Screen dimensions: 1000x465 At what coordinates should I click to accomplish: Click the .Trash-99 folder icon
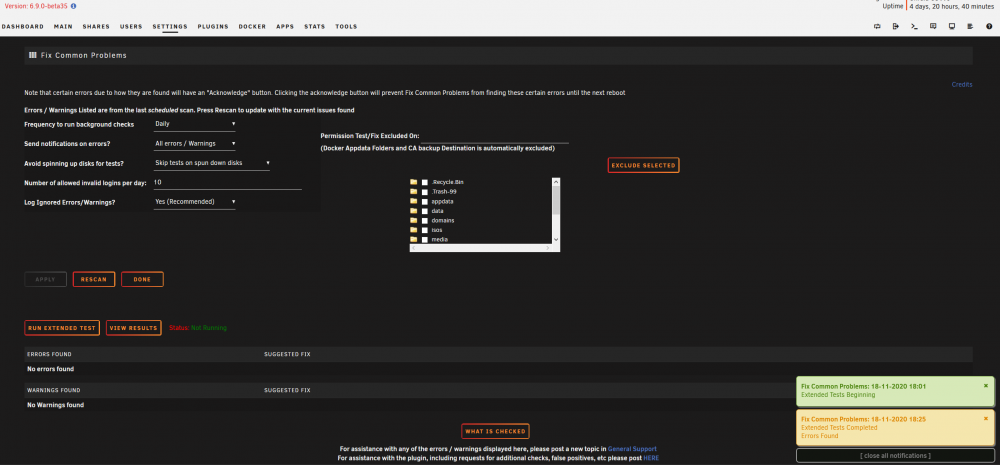[414, 192]
